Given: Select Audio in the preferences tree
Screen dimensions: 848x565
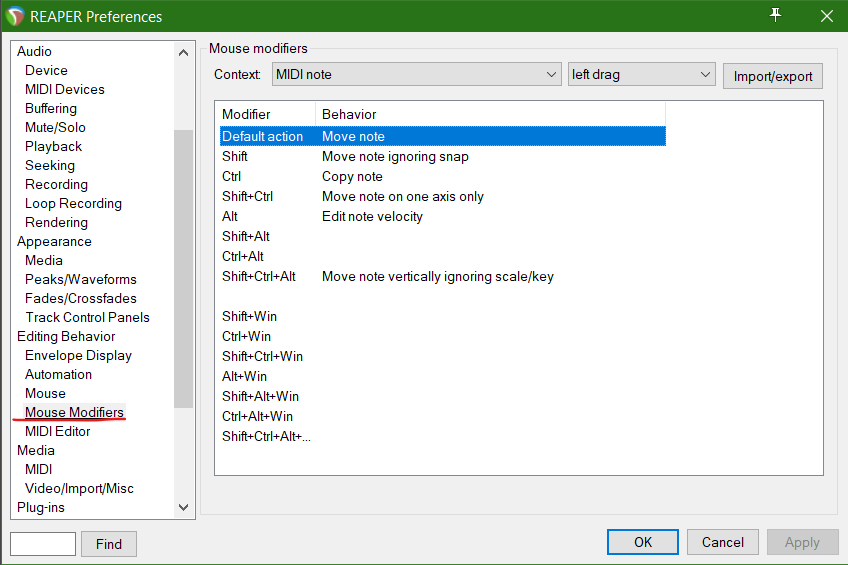Looking at the screenshot, I should coord(34,51).
